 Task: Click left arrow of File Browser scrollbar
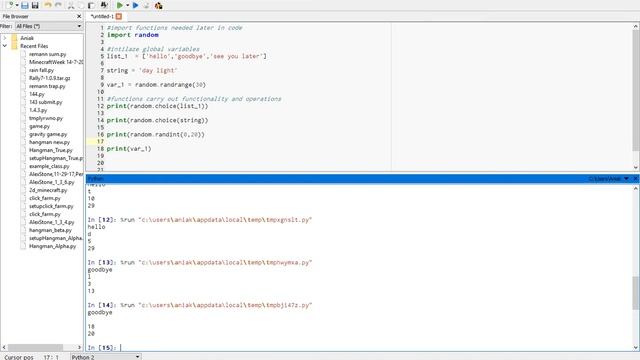[x=4, y=347]
